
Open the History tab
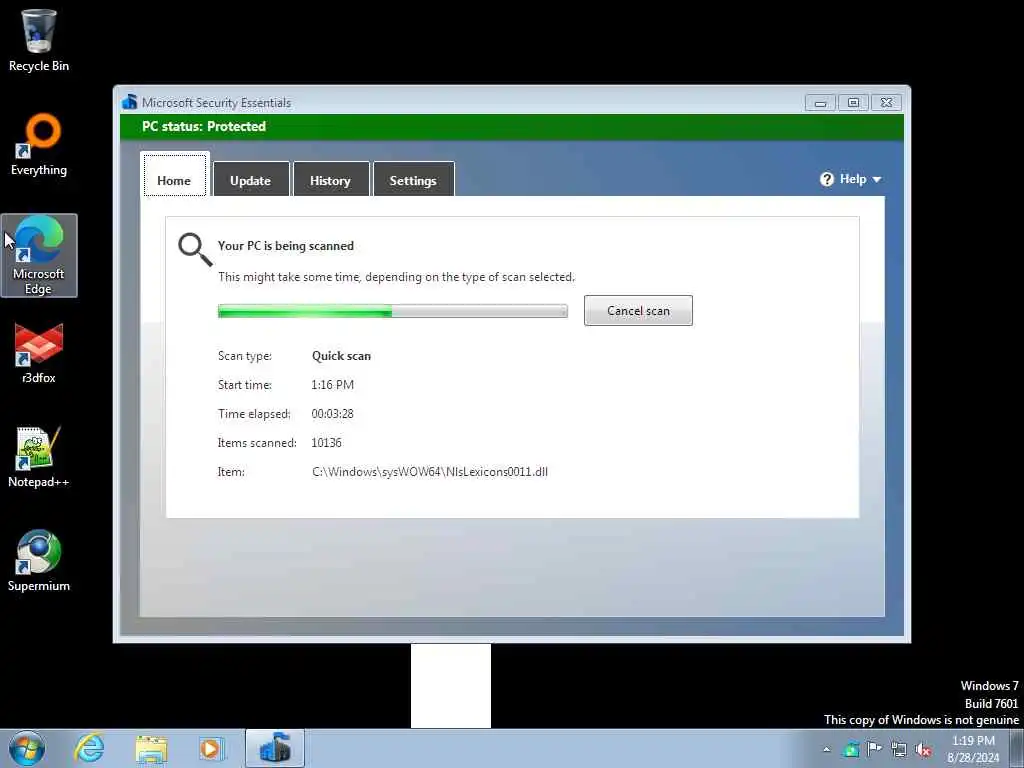(330, 179)
